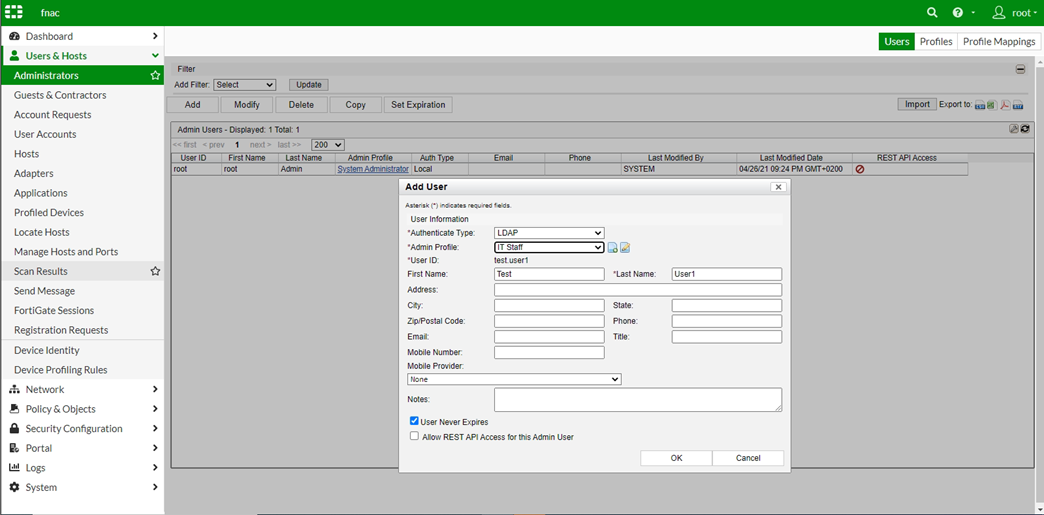Switch to the Profile Mappings tab
The height and width of the screenshot is (515, 1044).
pyautogui.click(x=999, y=42)
